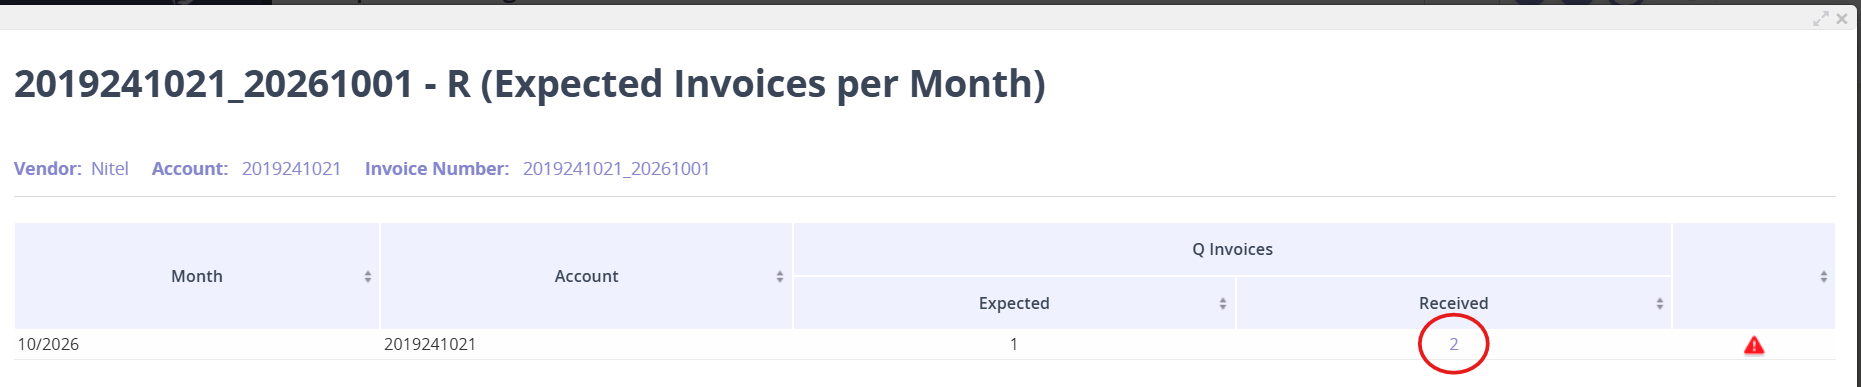Sort using the Account column arrows icon
This screenshot has height=387, width=1861.
point(780,277)
